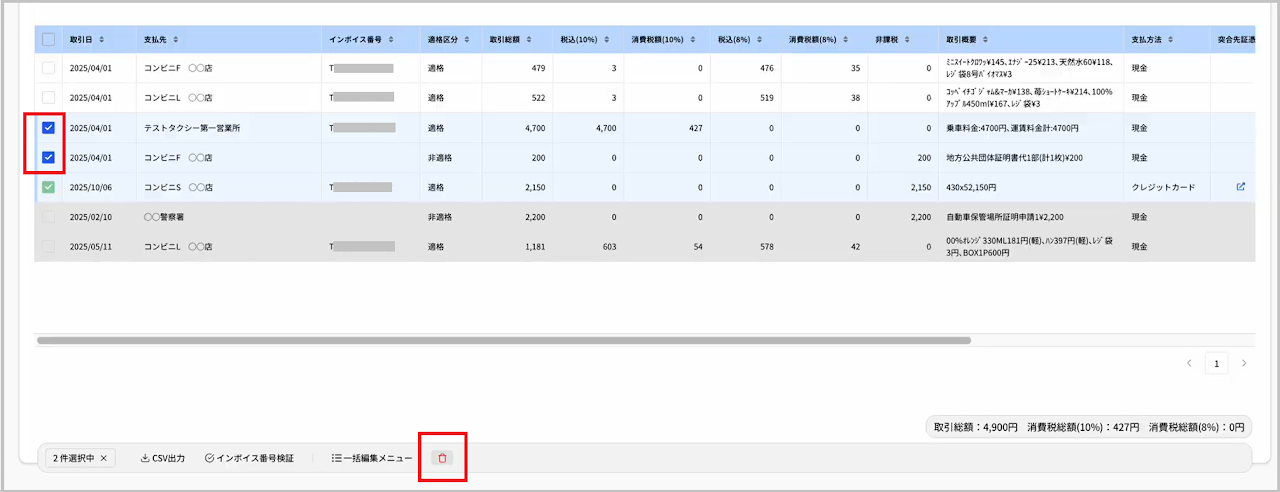
Task: Go to the next page arrow
Action: [1244, 363]
